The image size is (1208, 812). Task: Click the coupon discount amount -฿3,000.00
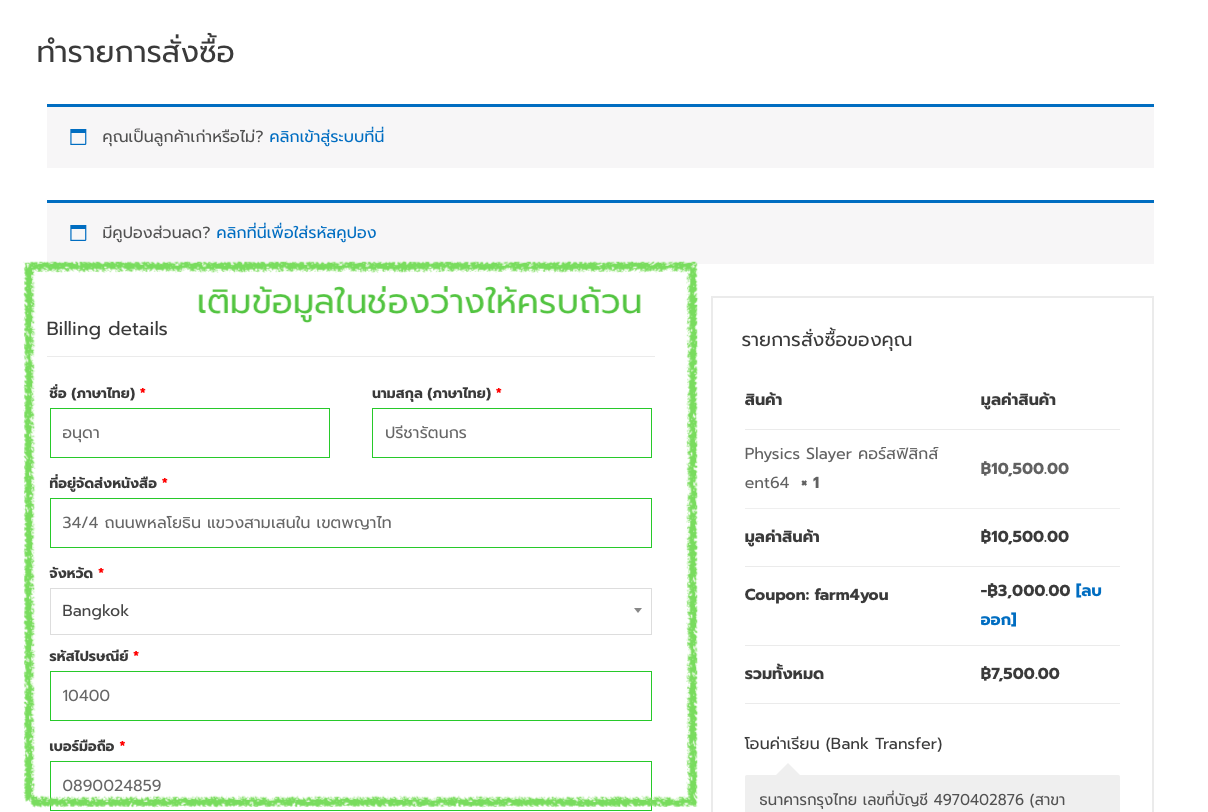point(1025,591)
